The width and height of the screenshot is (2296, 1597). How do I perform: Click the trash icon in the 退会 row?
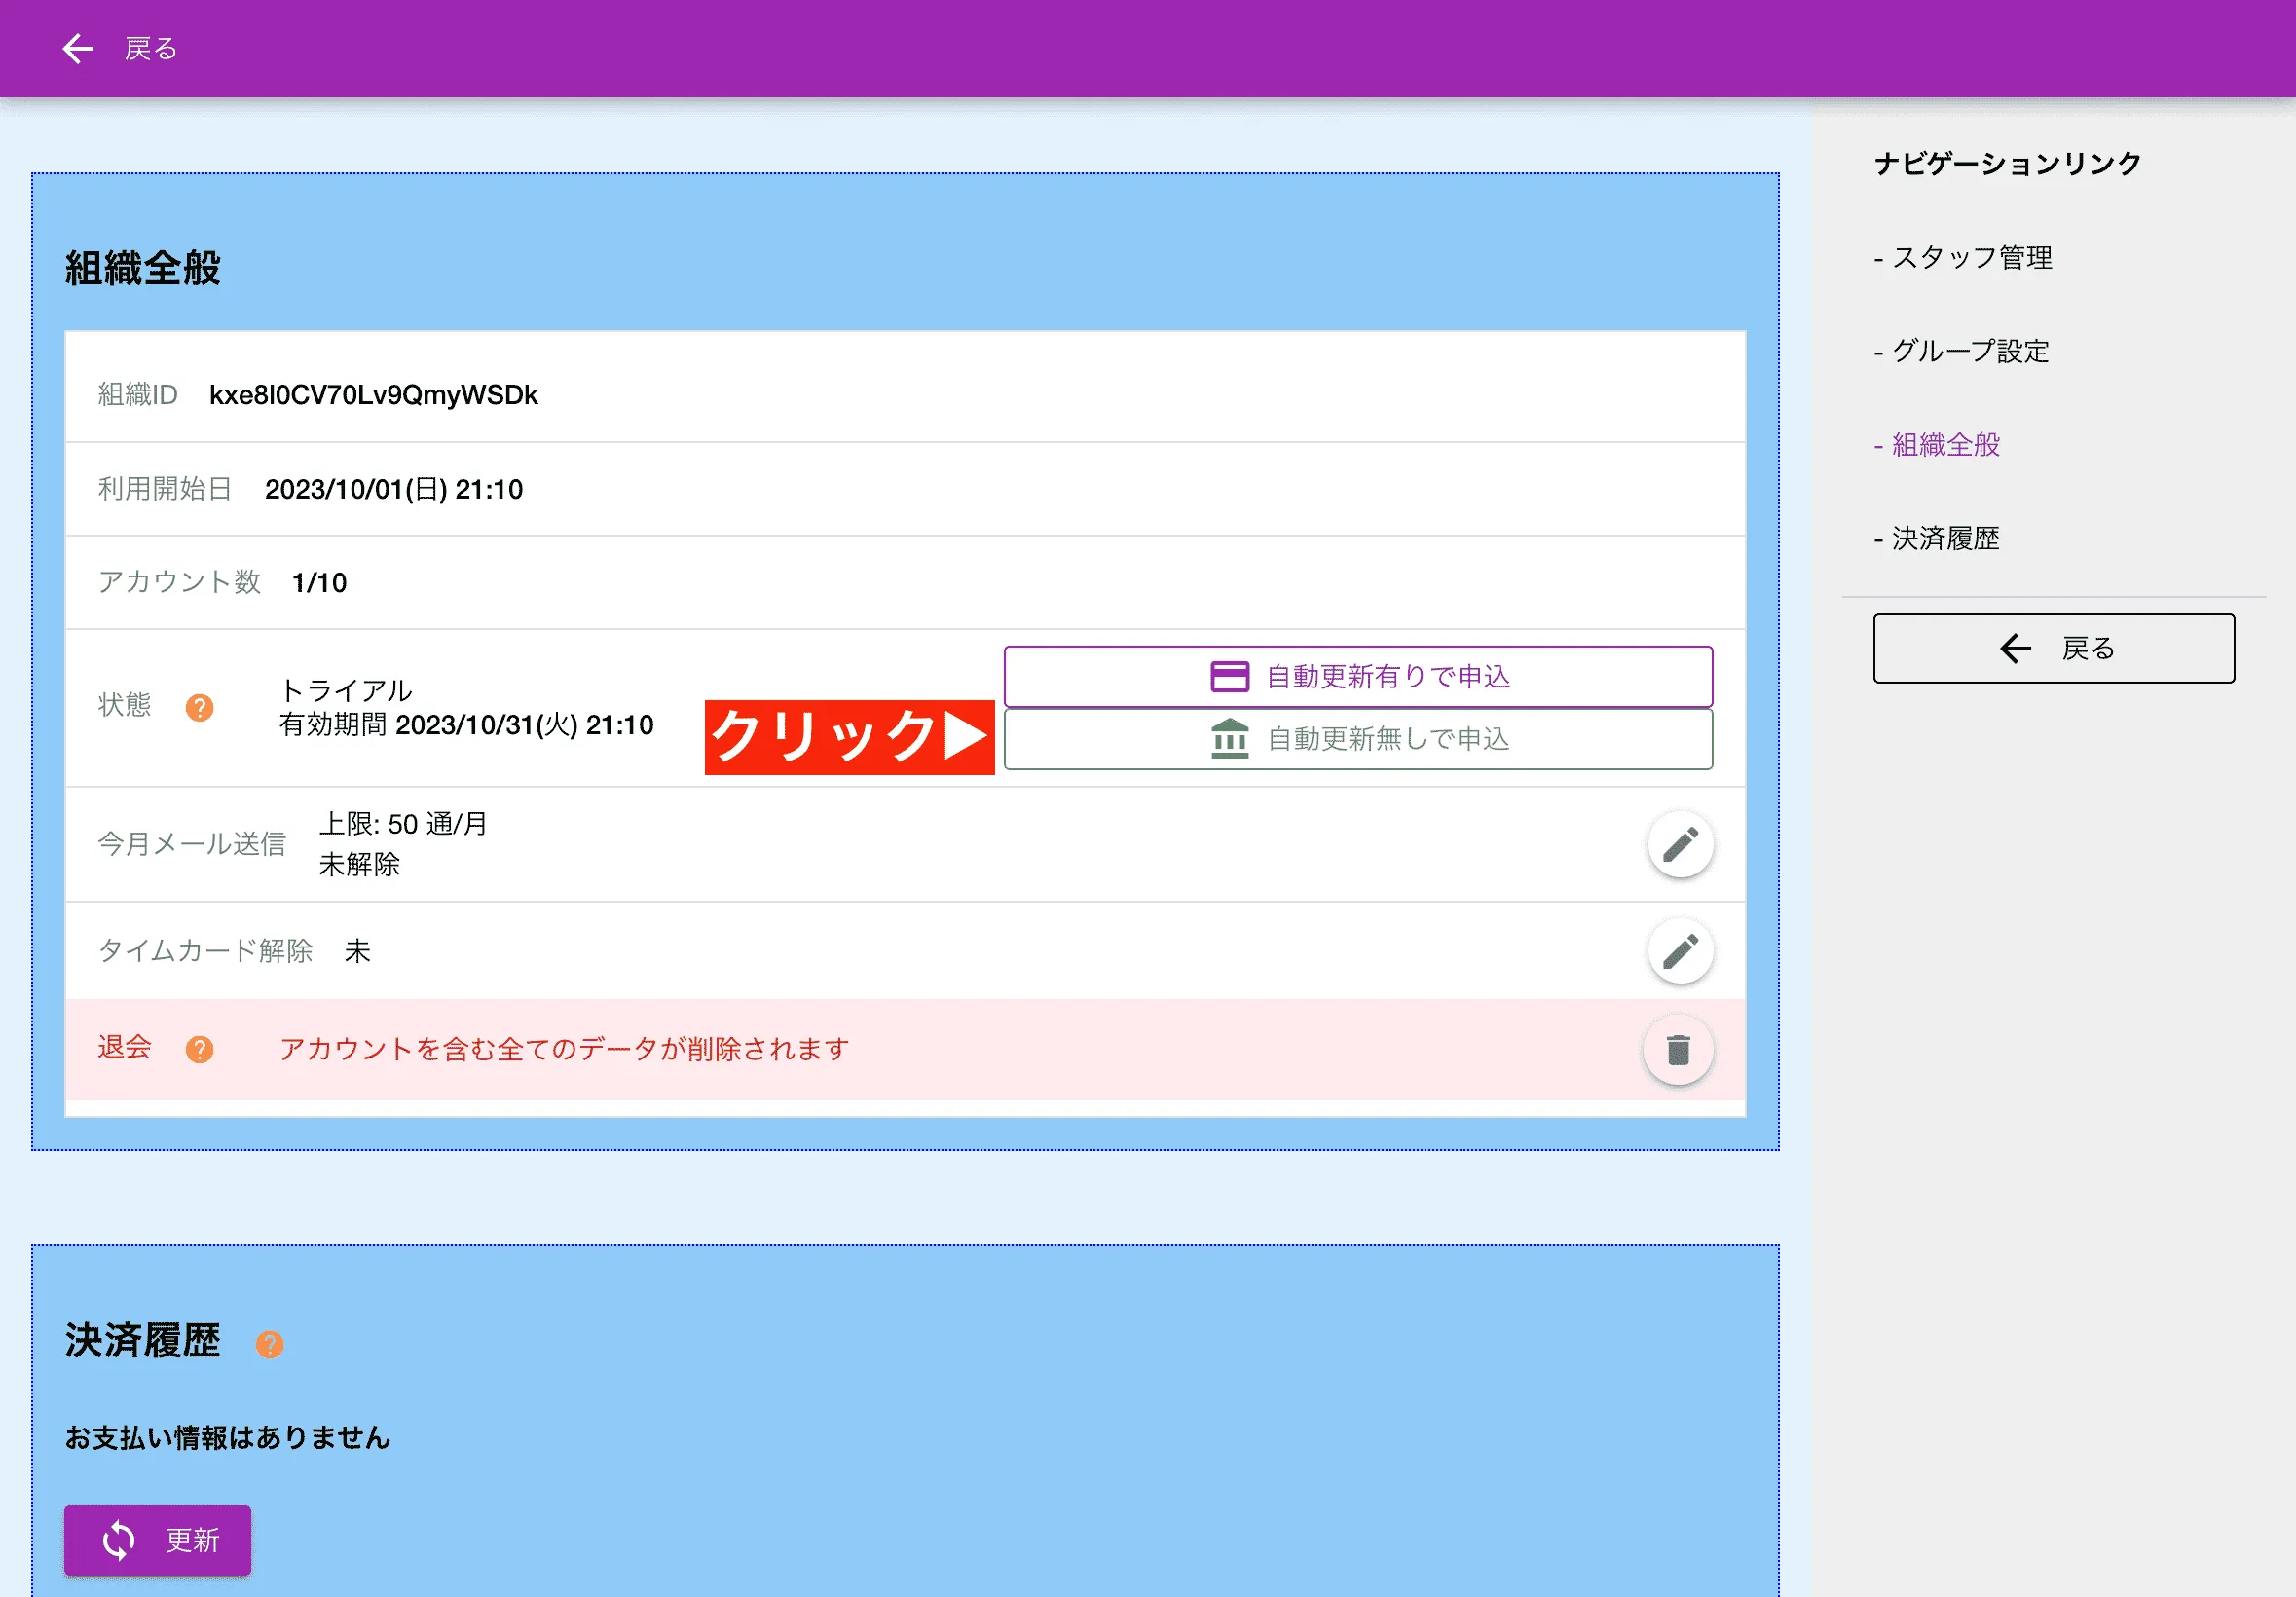click(1677, 1049)
